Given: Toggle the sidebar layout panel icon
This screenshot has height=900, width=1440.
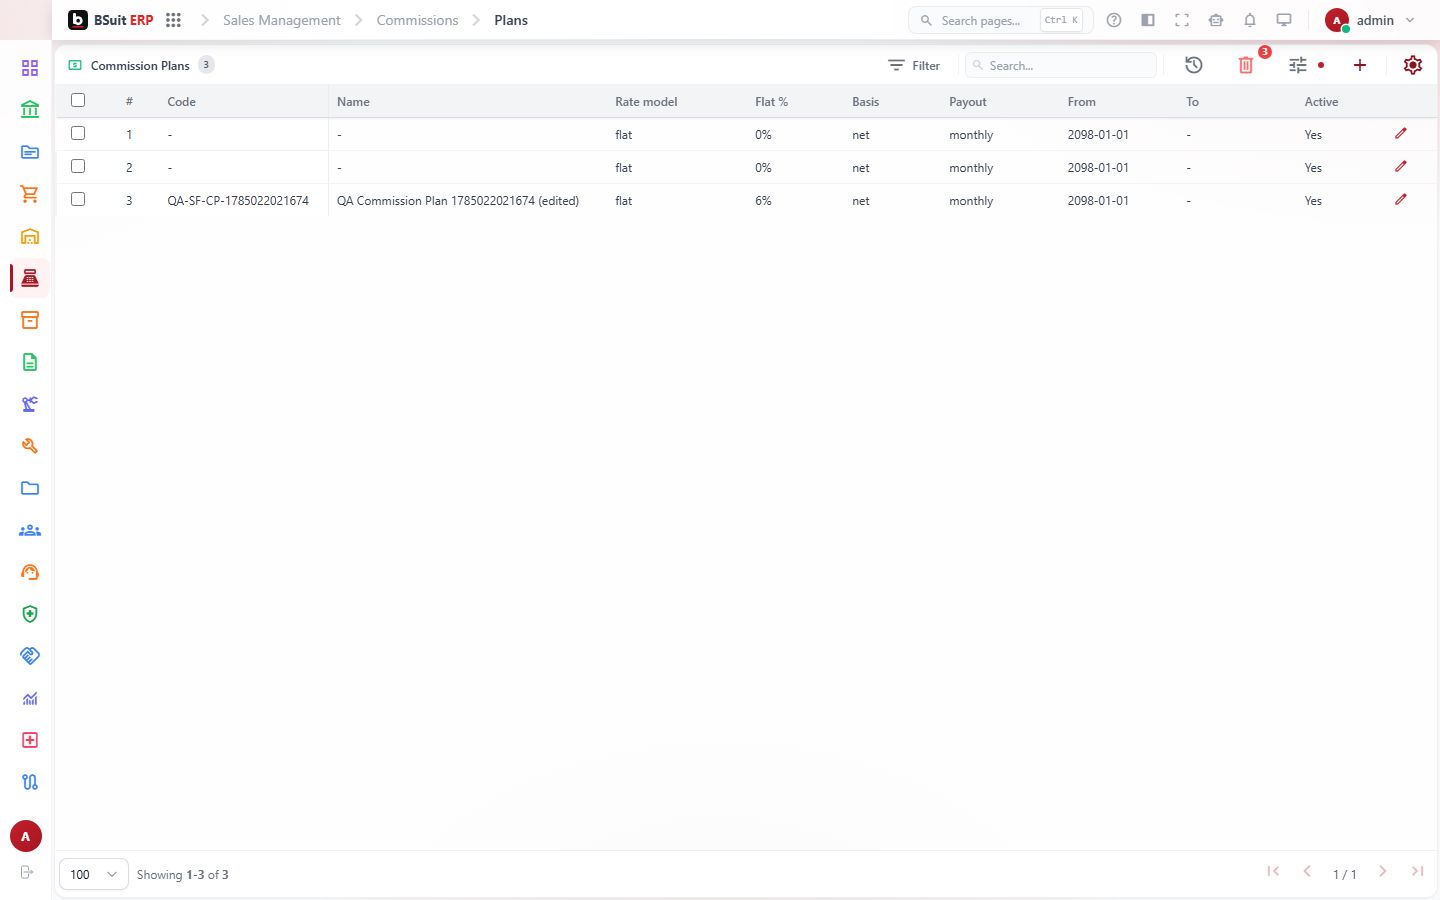Looking at the screenshot, I should (x=1148, y=20).
